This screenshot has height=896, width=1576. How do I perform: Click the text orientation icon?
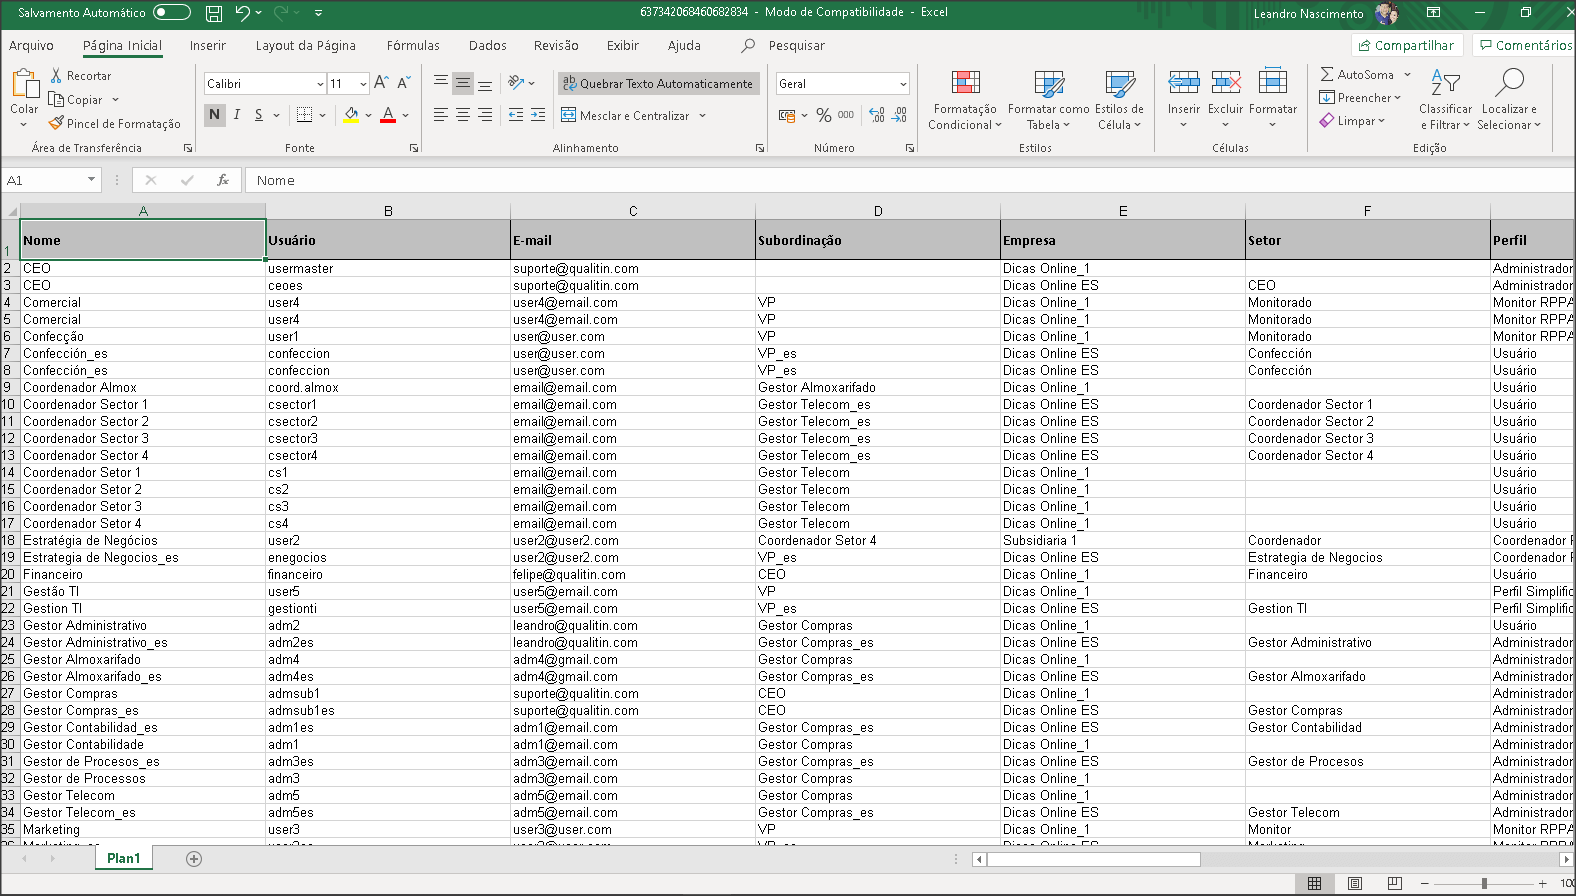tap(516, 83)
